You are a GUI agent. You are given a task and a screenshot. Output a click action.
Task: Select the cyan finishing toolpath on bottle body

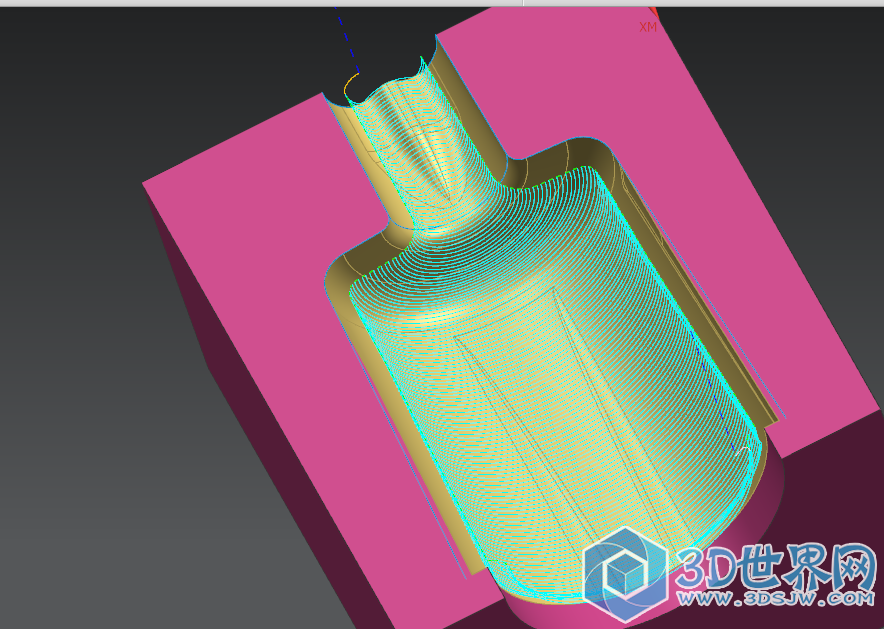pyautogui.click(x=555, y=383)
